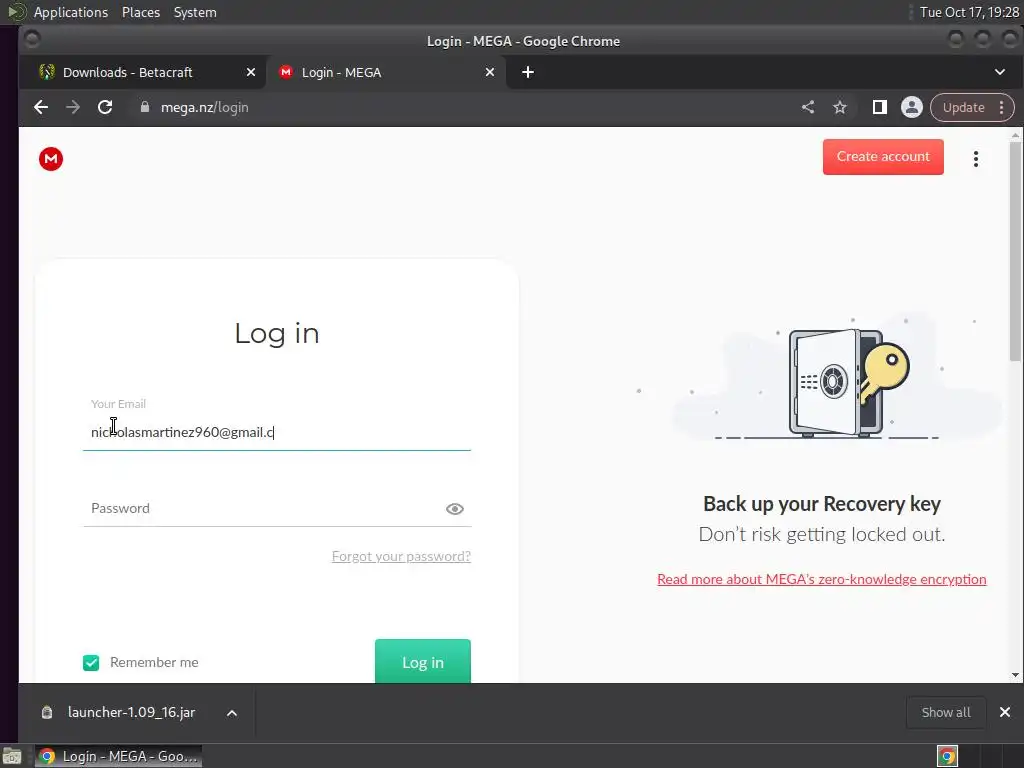Uncheck Remember me checkbox
This screenshot has height=768, width=1024.
click(91, 663)
